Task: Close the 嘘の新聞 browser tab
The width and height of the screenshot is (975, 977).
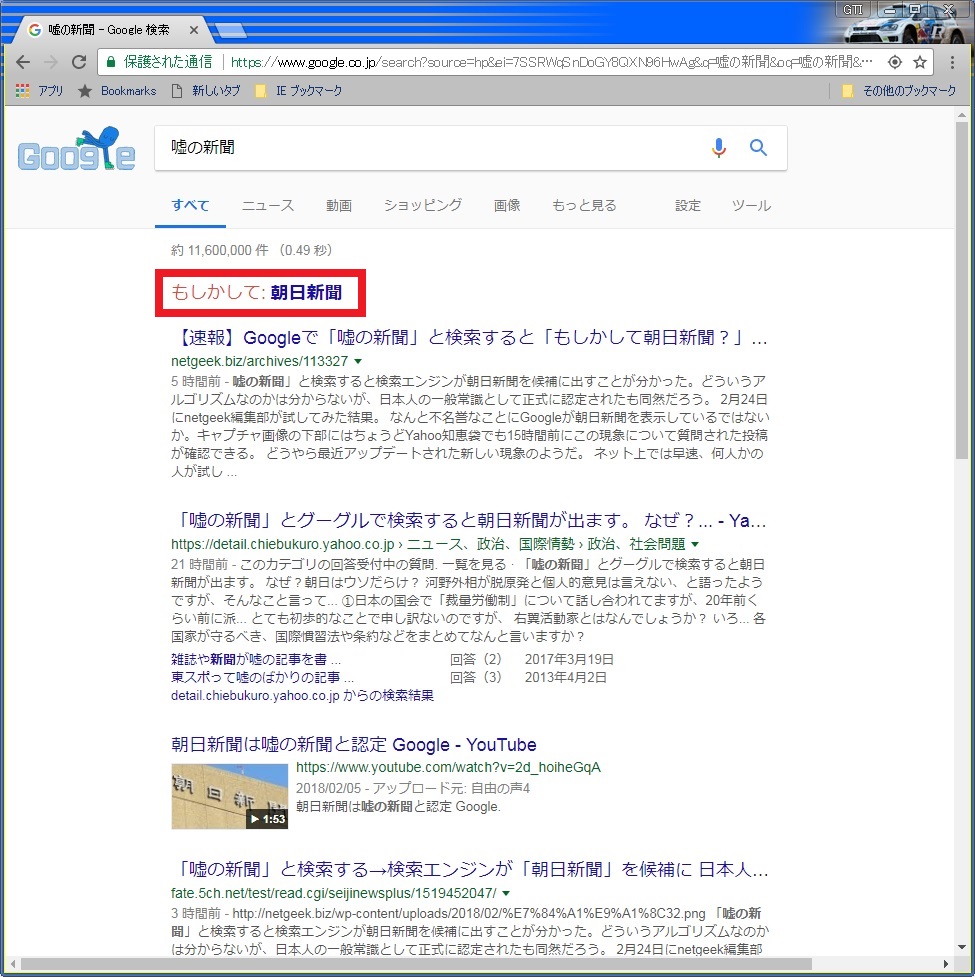Action: point(193,31)
